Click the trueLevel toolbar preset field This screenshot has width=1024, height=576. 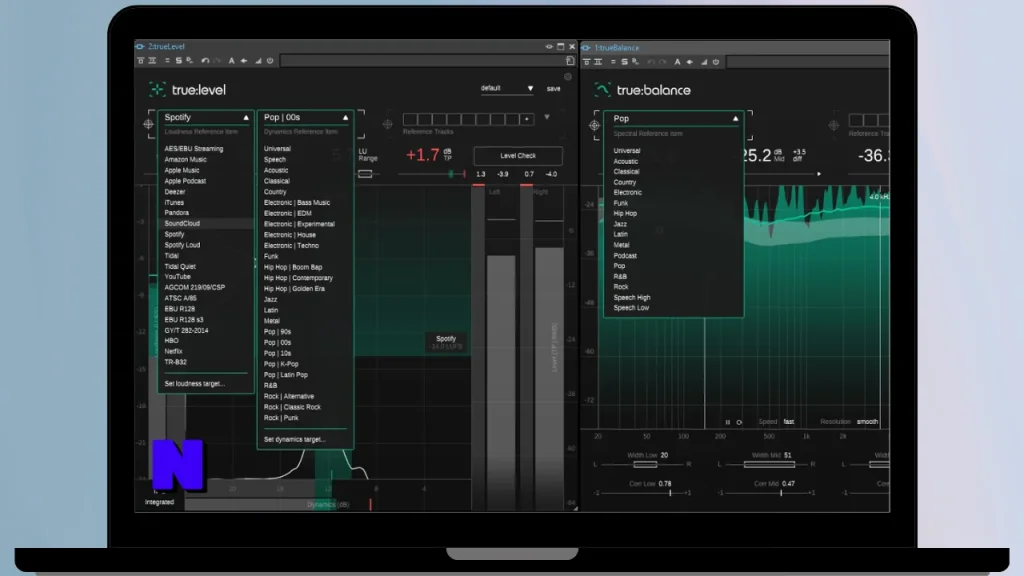pos(422,61)
